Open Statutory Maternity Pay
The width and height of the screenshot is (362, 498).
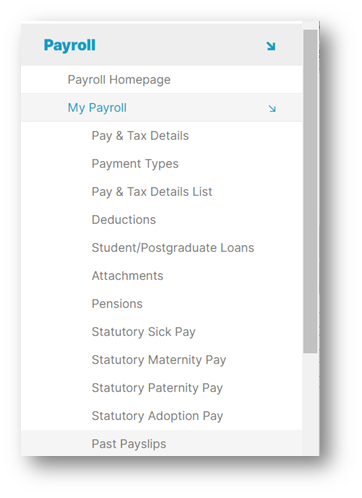point(159,360)
